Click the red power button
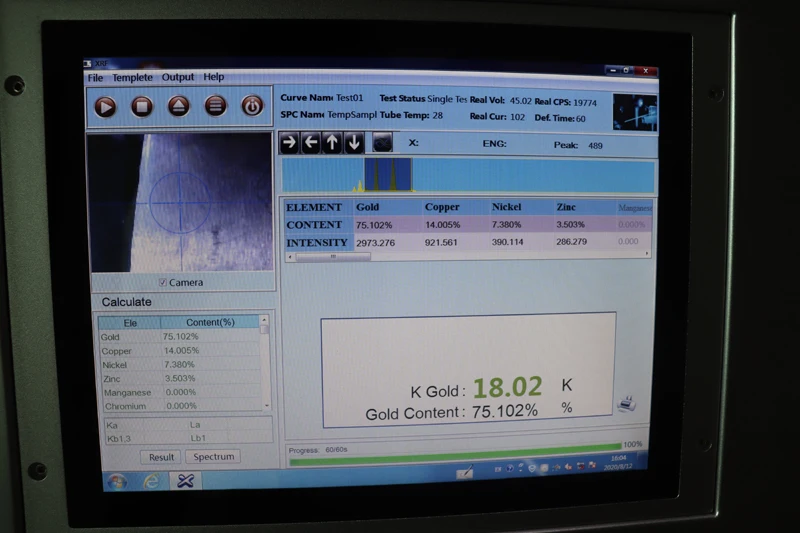The height and width of the screenshot is (533, 800). click(252, 106)
